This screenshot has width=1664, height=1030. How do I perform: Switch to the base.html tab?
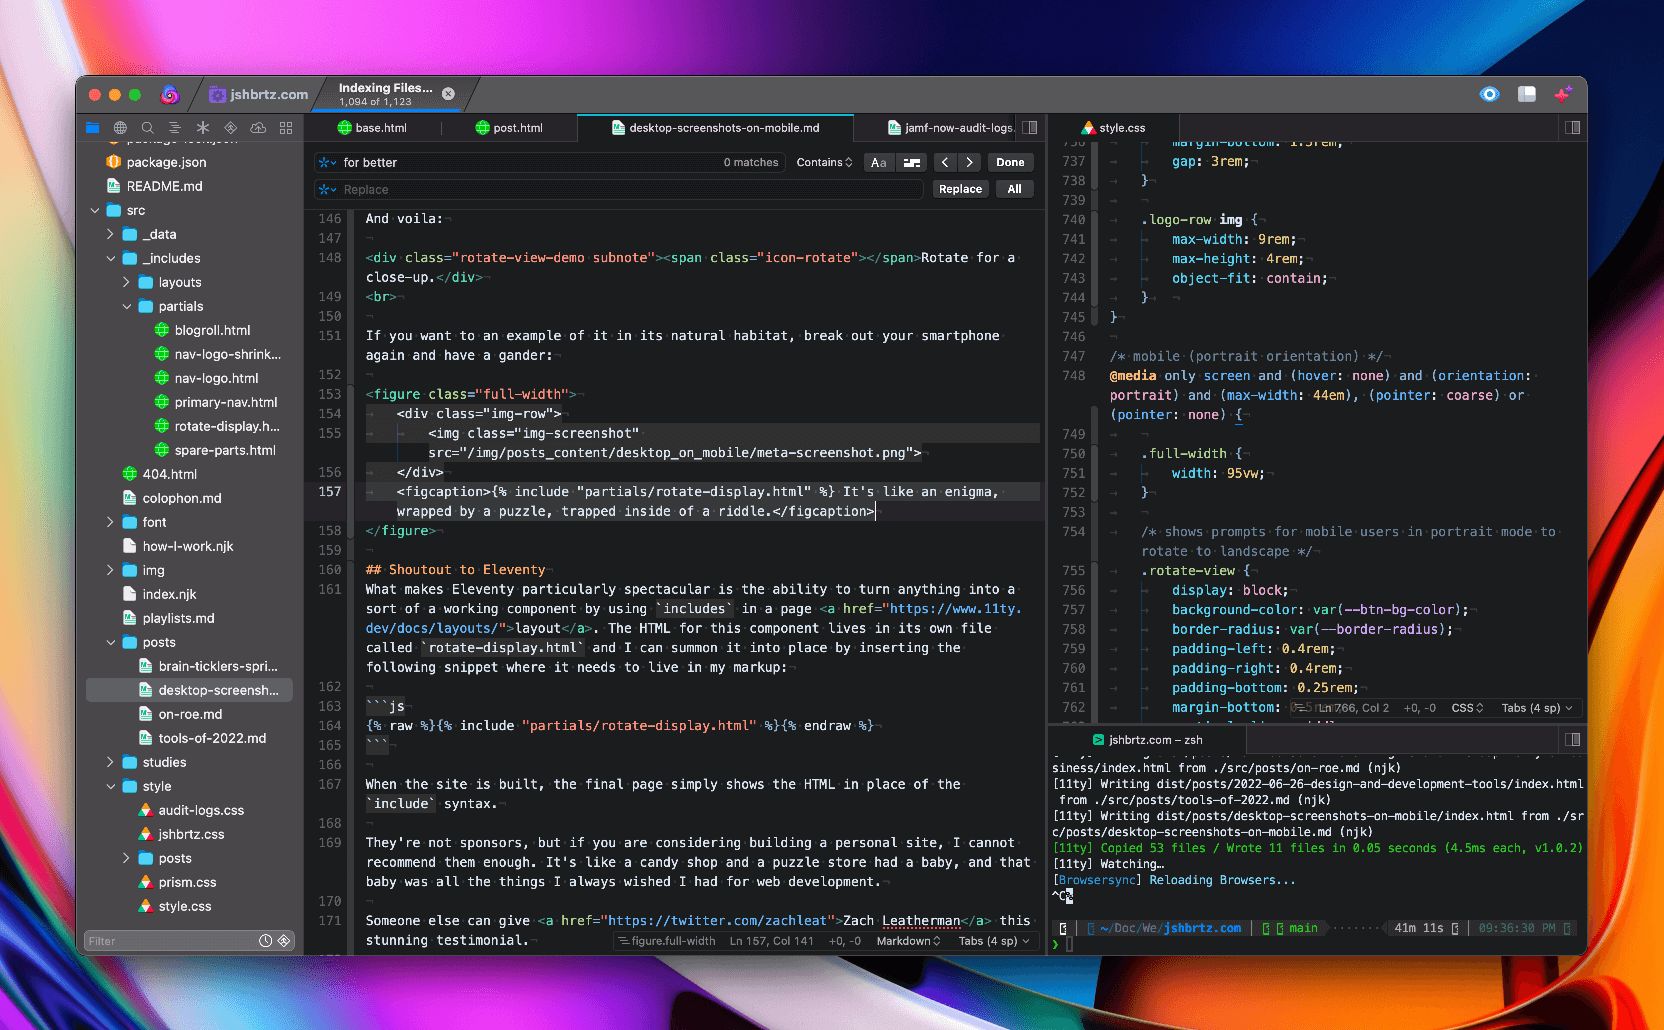point(372,128)
